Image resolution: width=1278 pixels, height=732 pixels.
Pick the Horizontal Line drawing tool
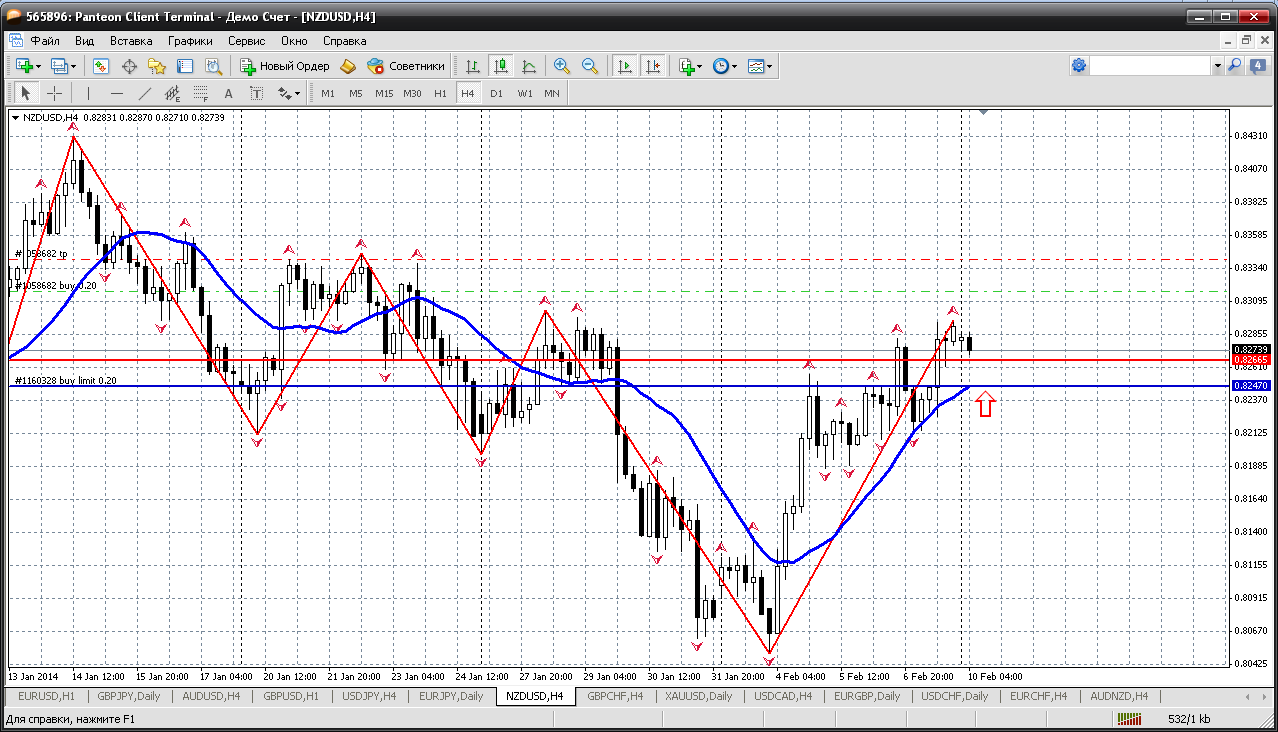coord(116,93)
